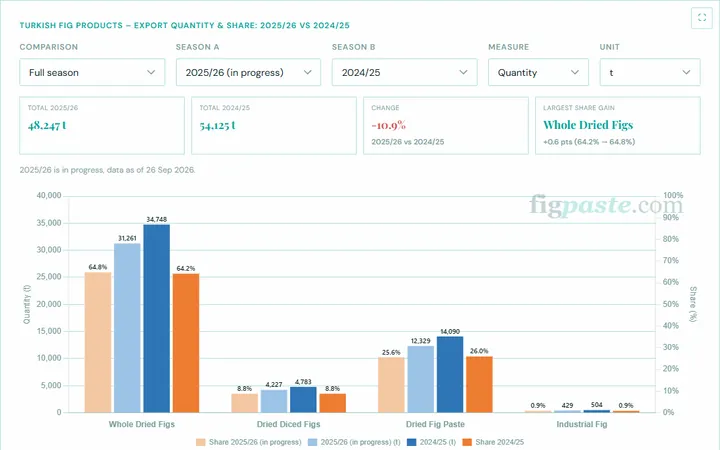
Task: Toggle the Share 2024/25 legend entry
Action: pos(493,442)
